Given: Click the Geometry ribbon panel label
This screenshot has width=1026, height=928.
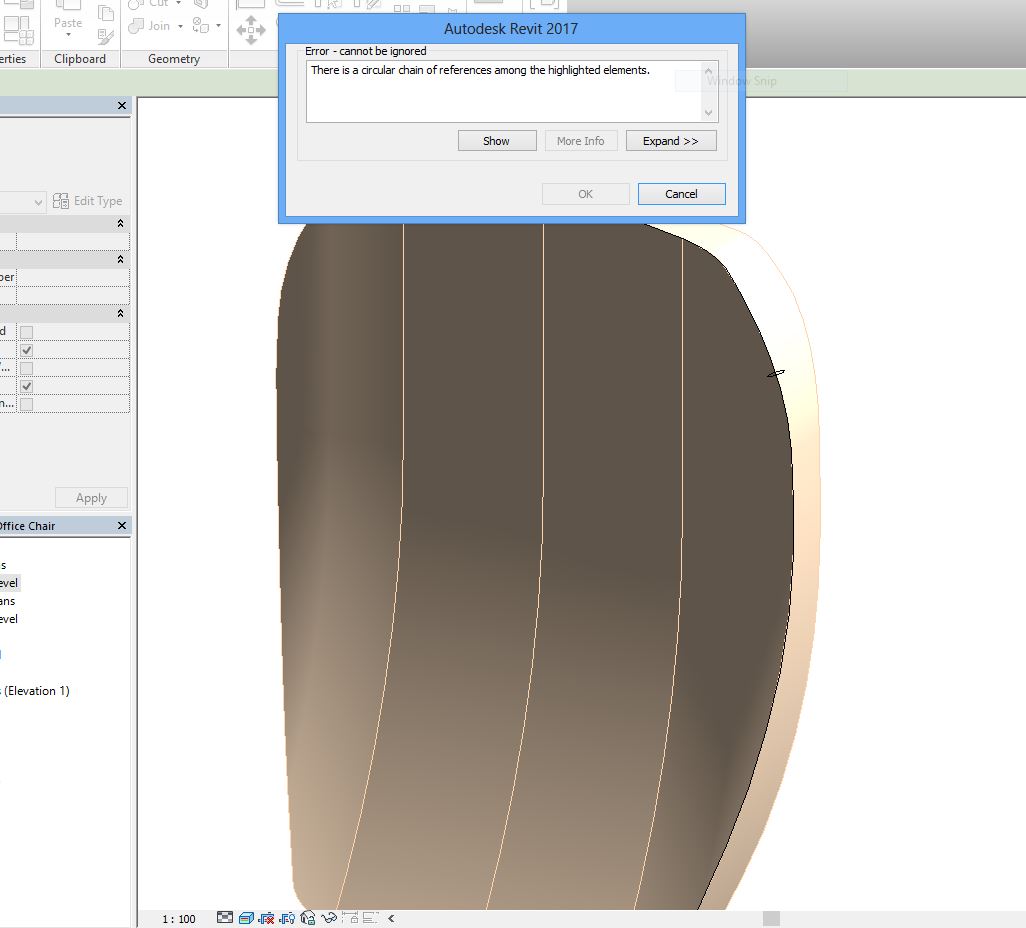Looking at the screenshot, I should pyautogui.click(x=173, y=58).
